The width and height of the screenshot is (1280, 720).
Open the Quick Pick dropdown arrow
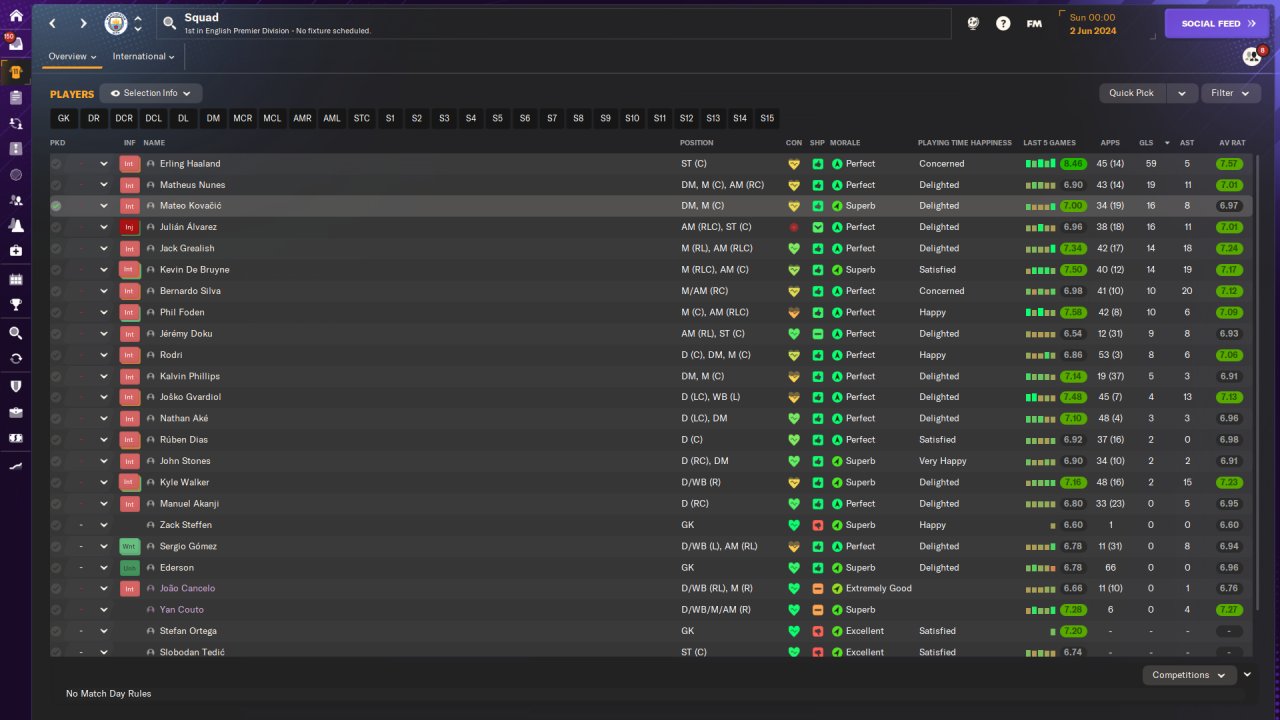pyautogui.click(x=1181, y=93)
